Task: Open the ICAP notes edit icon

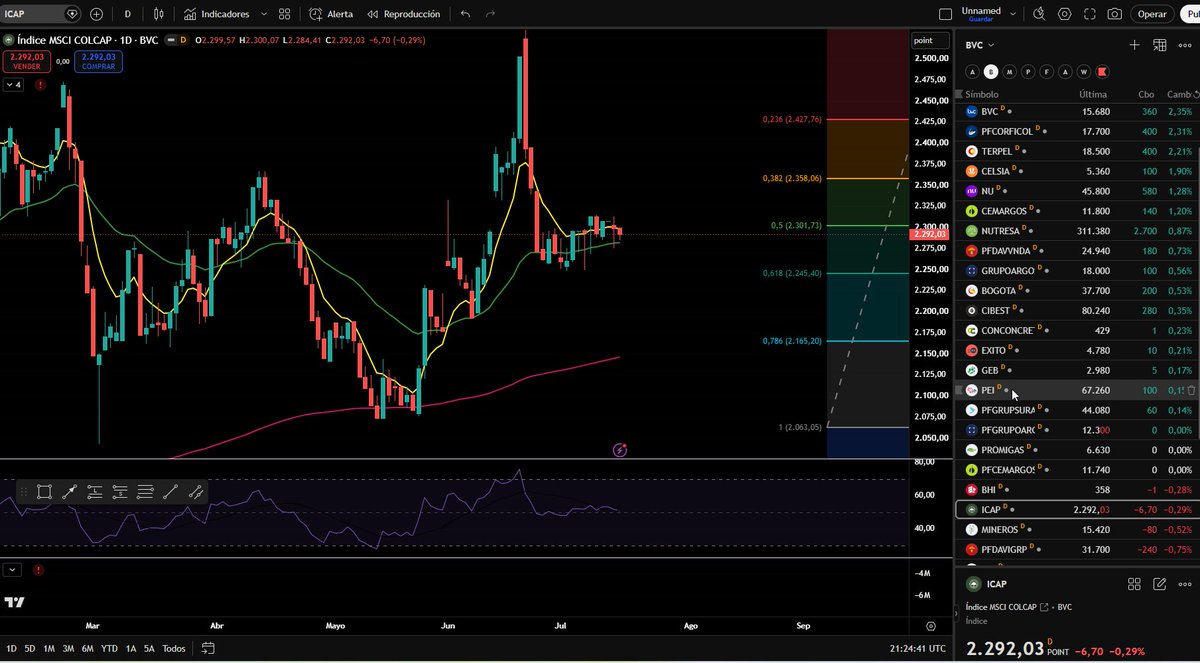Action: pos(1160,584)
